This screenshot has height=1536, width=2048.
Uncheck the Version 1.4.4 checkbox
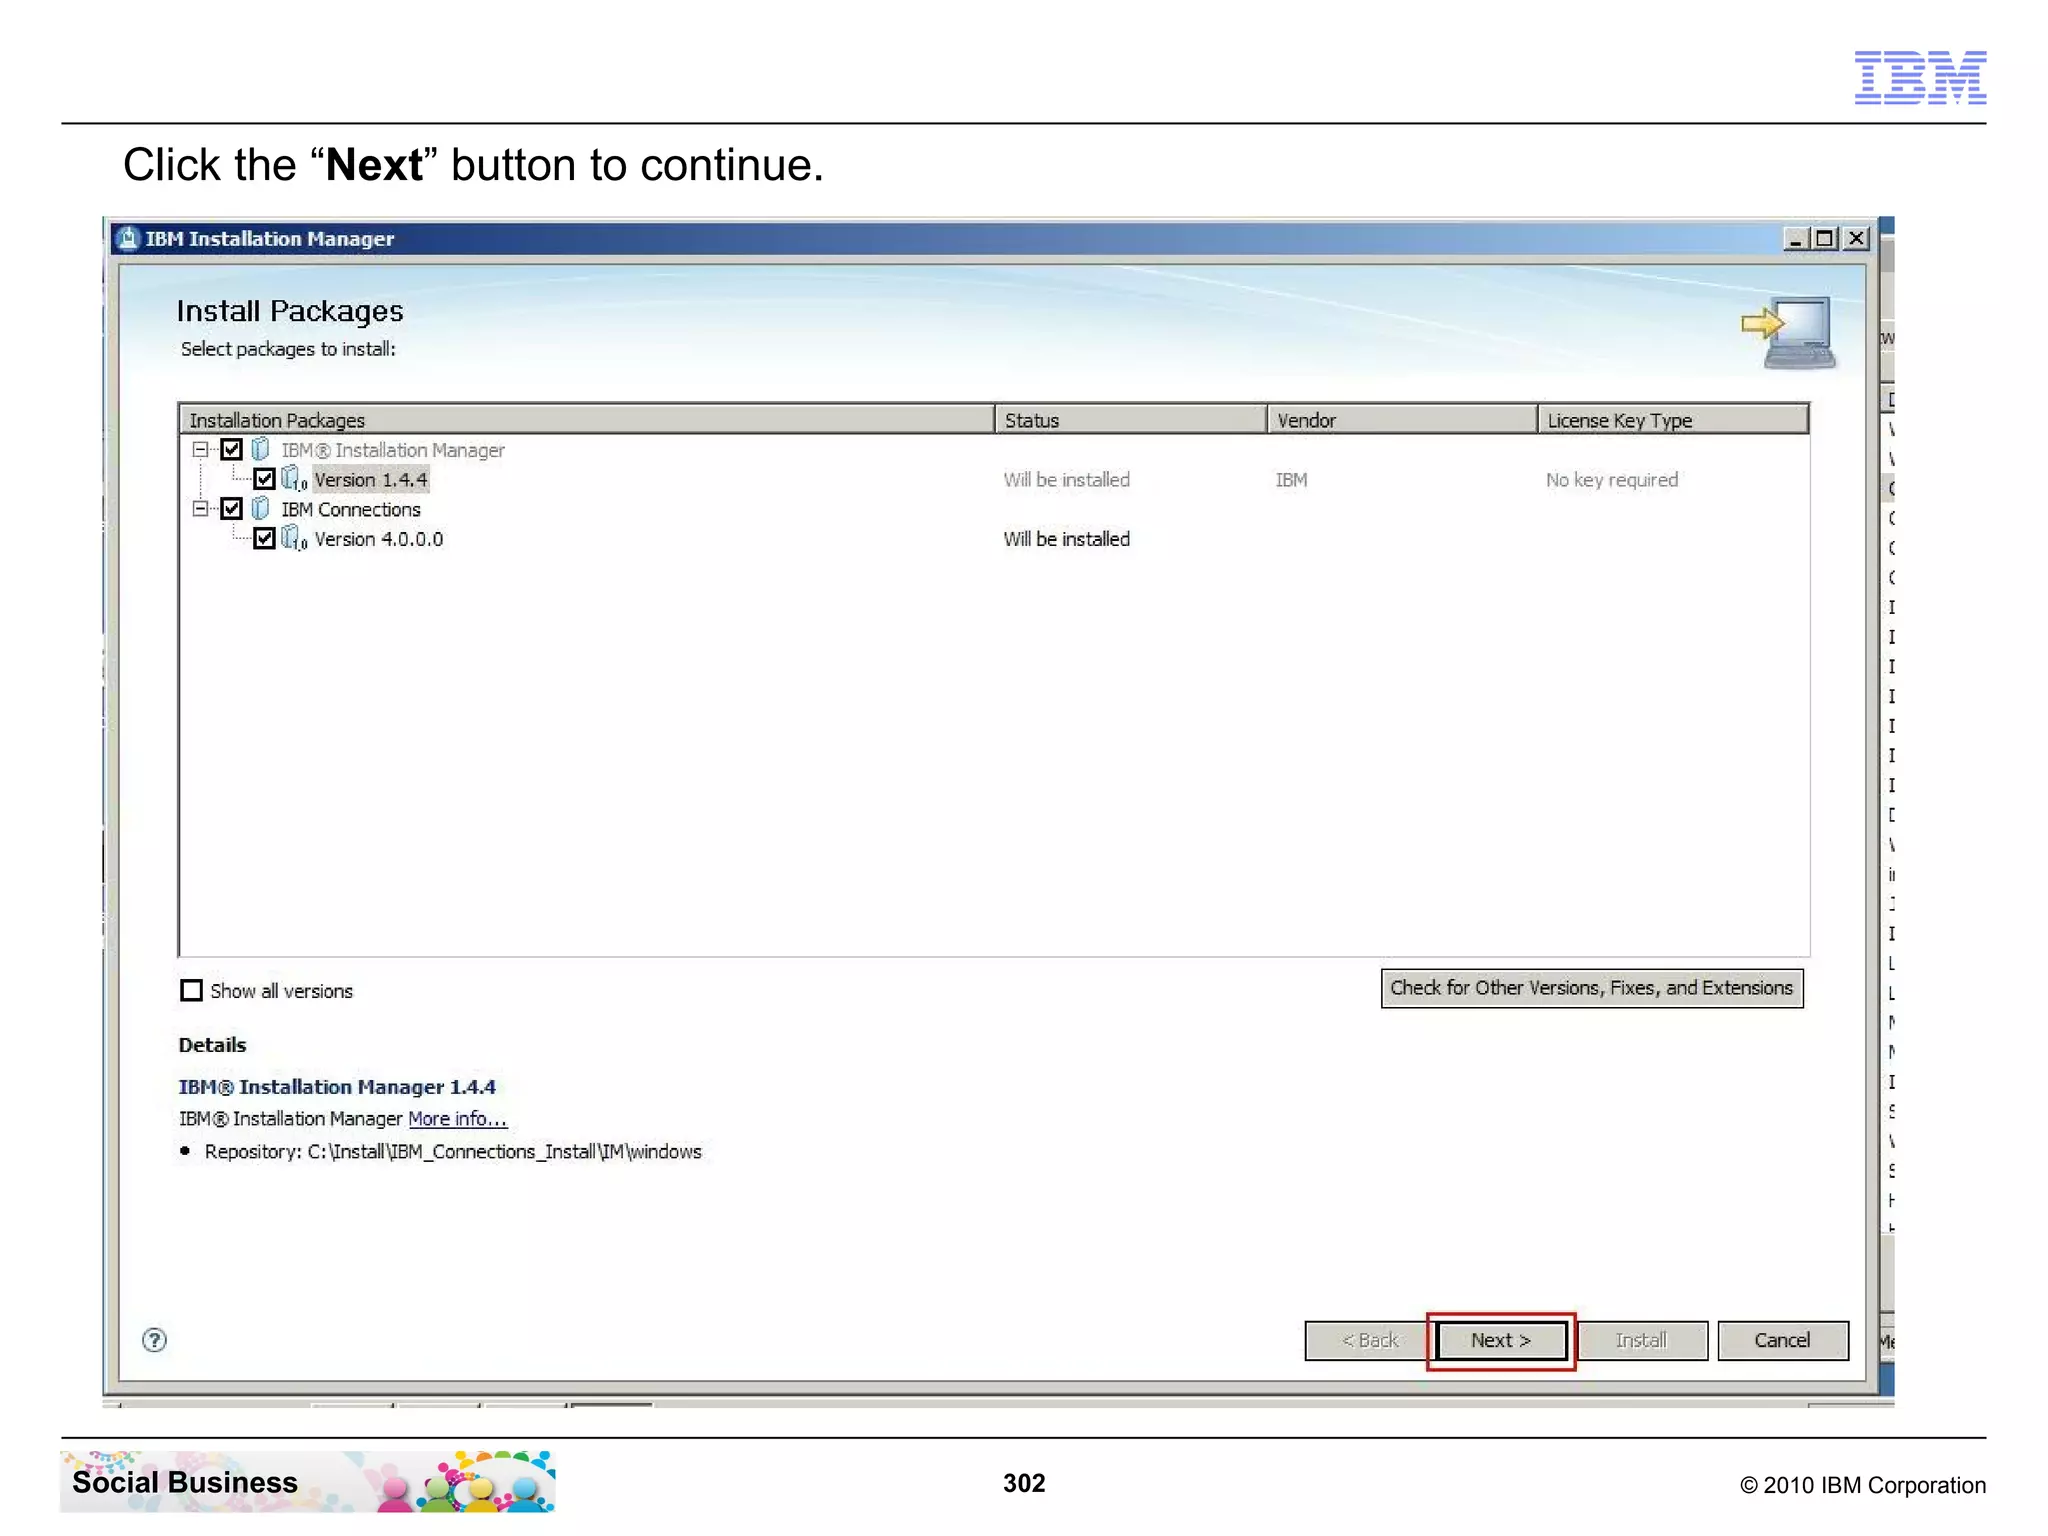click(x=264, y=479)
